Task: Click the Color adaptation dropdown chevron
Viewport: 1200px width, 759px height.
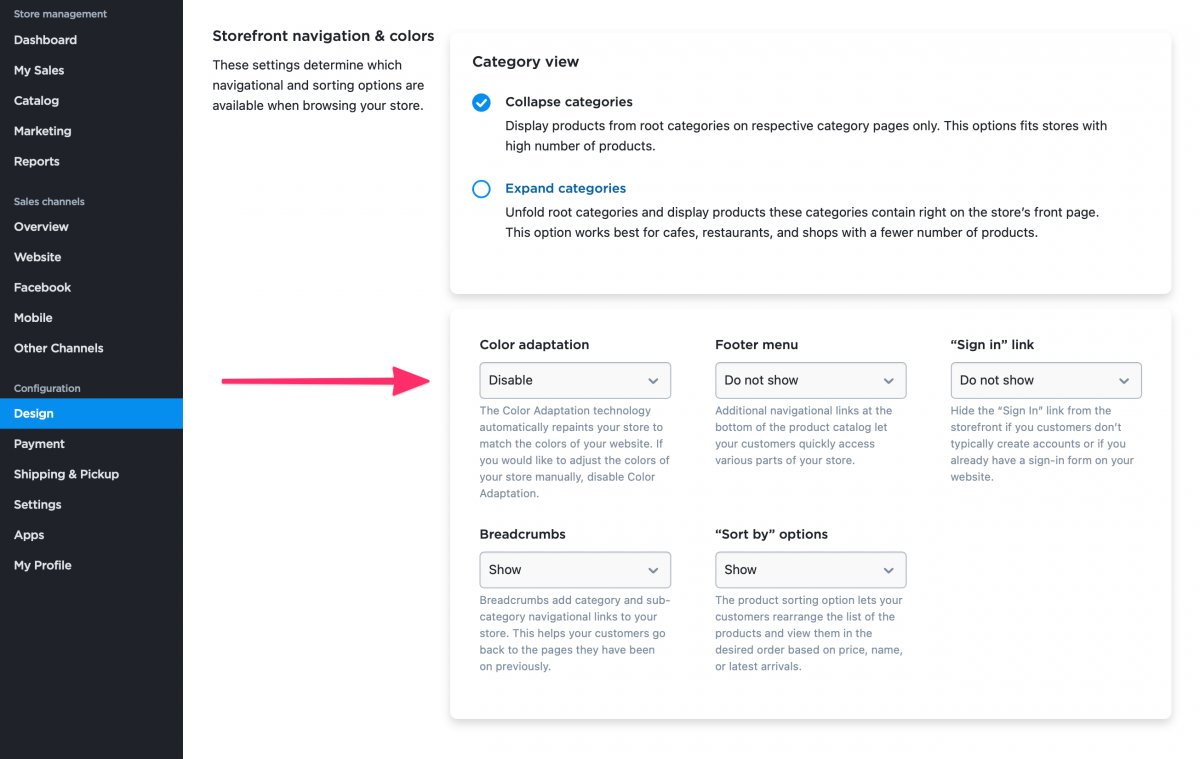Action: (653, 381)
